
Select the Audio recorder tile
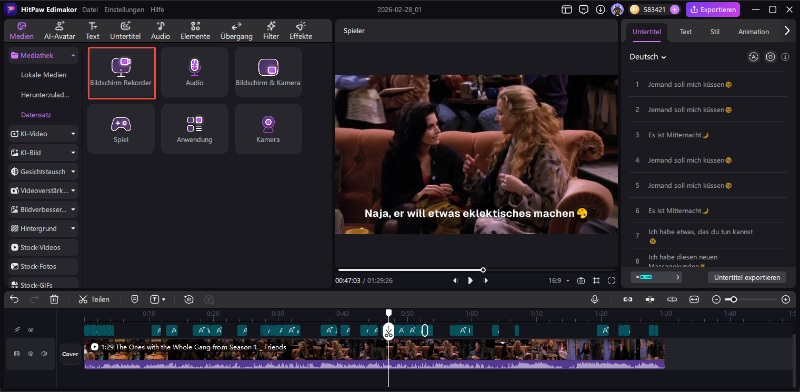194,72
